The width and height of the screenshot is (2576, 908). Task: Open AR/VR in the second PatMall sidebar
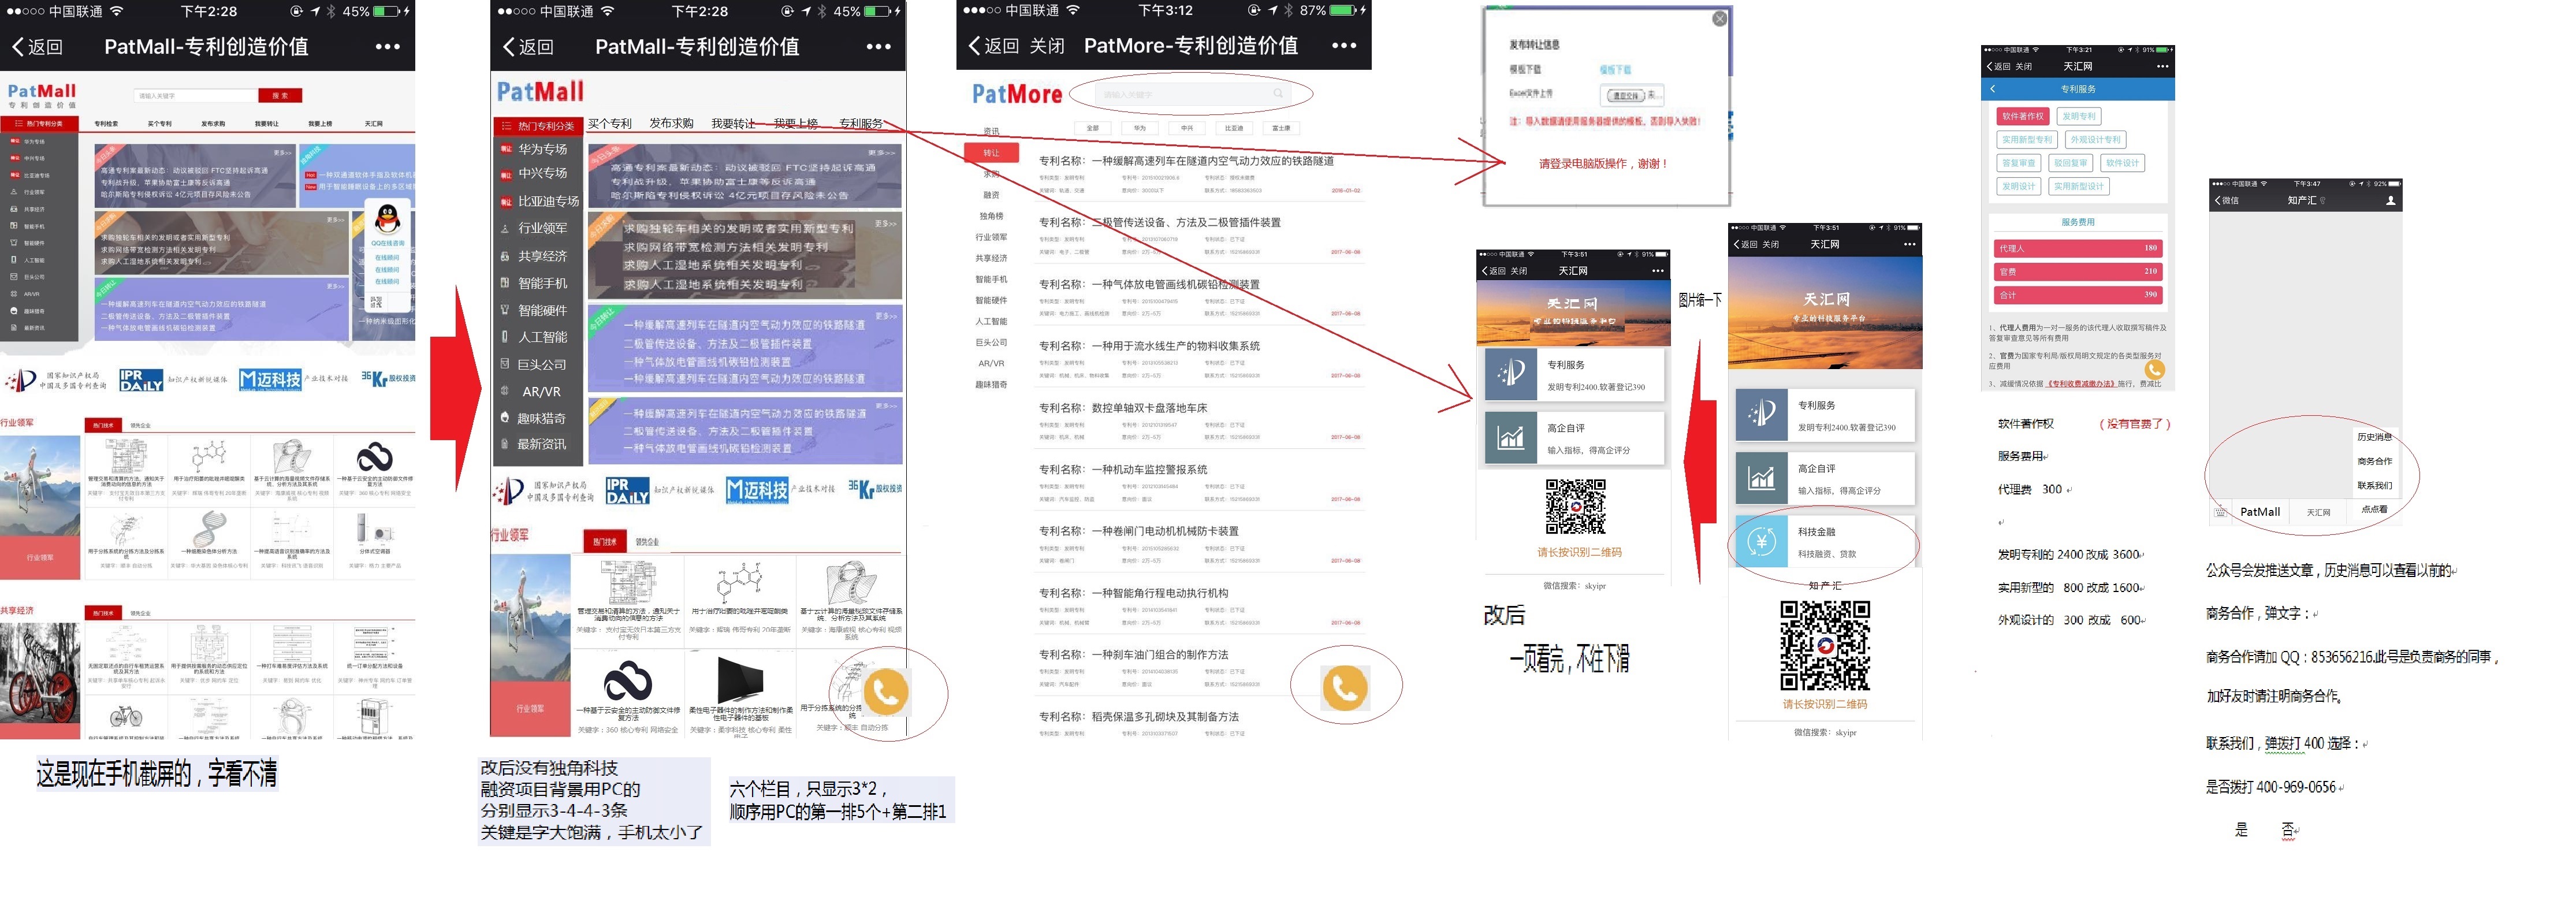(540, 391)
